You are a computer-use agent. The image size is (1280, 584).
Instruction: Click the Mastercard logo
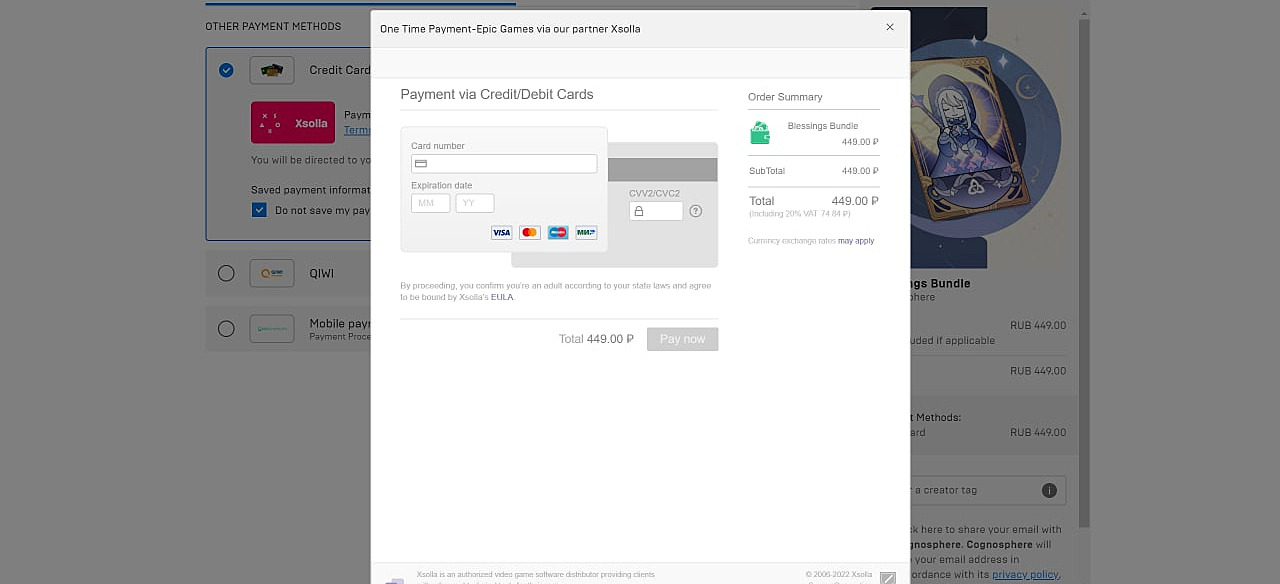coord(530,233)
